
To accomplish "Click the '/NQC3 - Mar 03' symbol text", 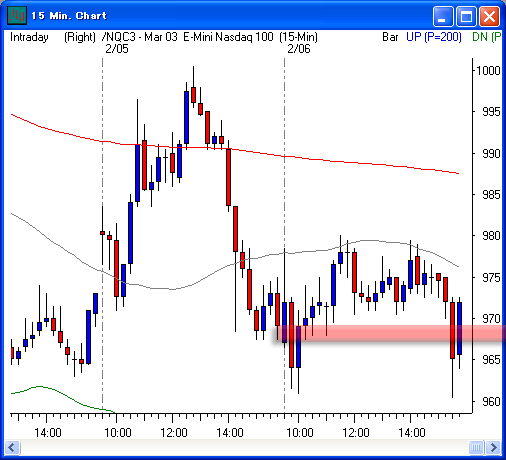I will click(x=140, y=37).
